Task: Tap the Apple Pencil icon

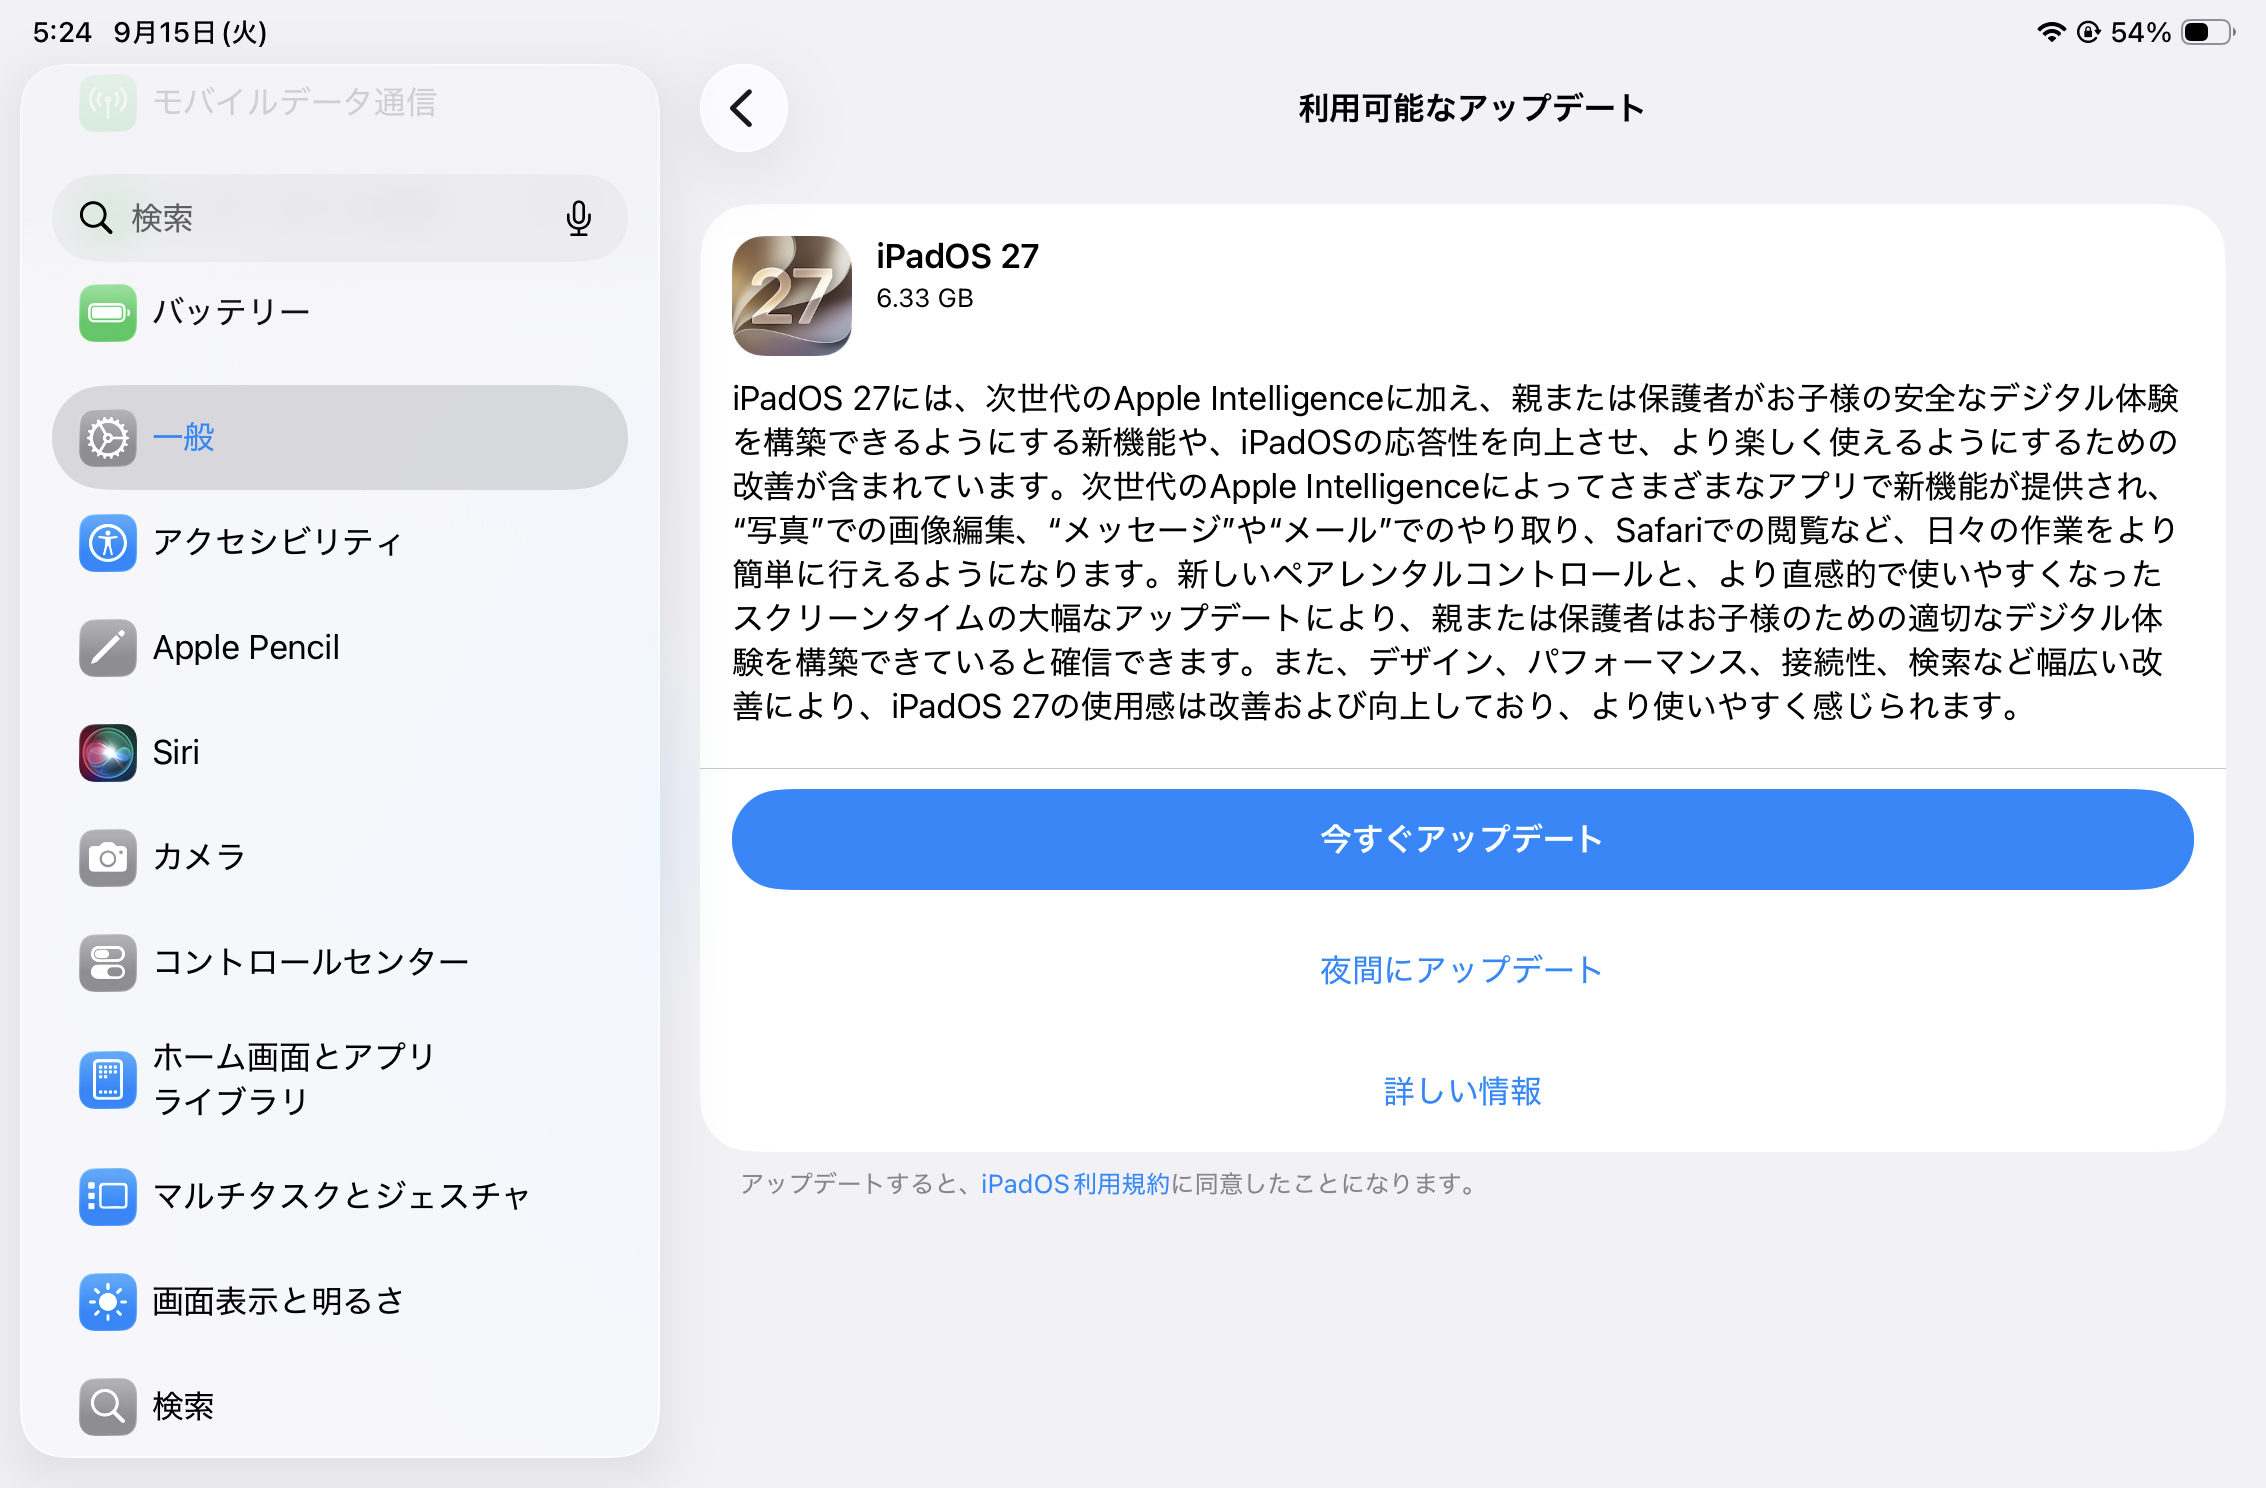Action: [x=108, y=648]
